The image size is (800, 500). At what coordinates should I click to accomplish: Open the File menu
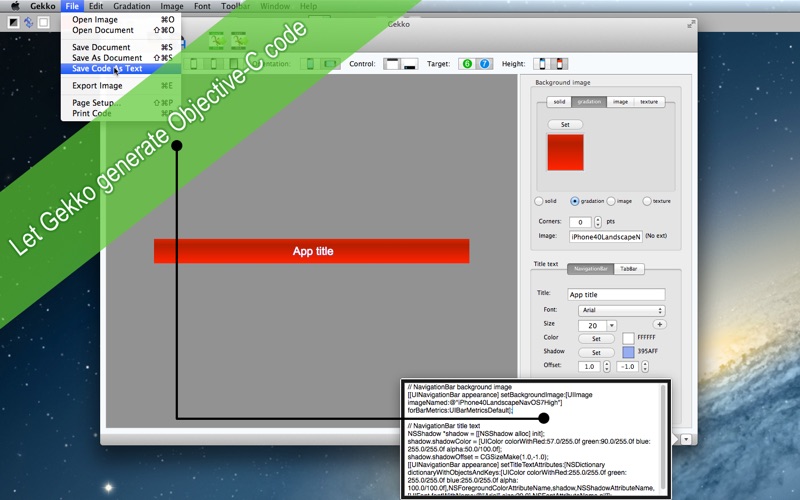pos(72,6)
